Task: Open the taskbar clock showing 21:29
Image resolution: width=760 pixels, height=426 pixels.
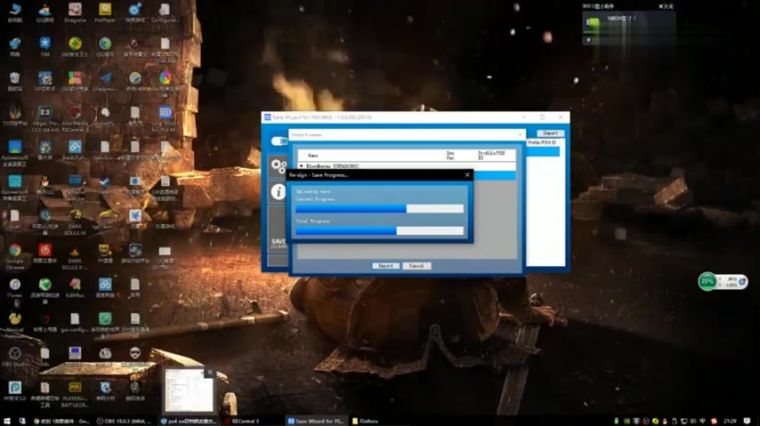Action: coord(730,421)
